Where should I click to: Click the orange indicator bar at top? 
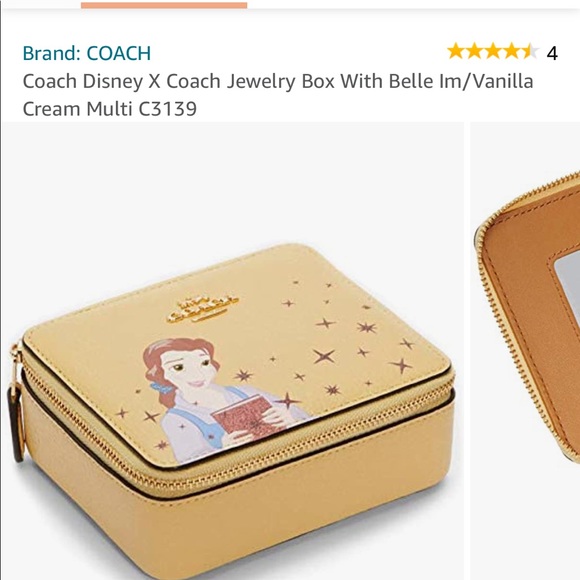tap(164, 5)
